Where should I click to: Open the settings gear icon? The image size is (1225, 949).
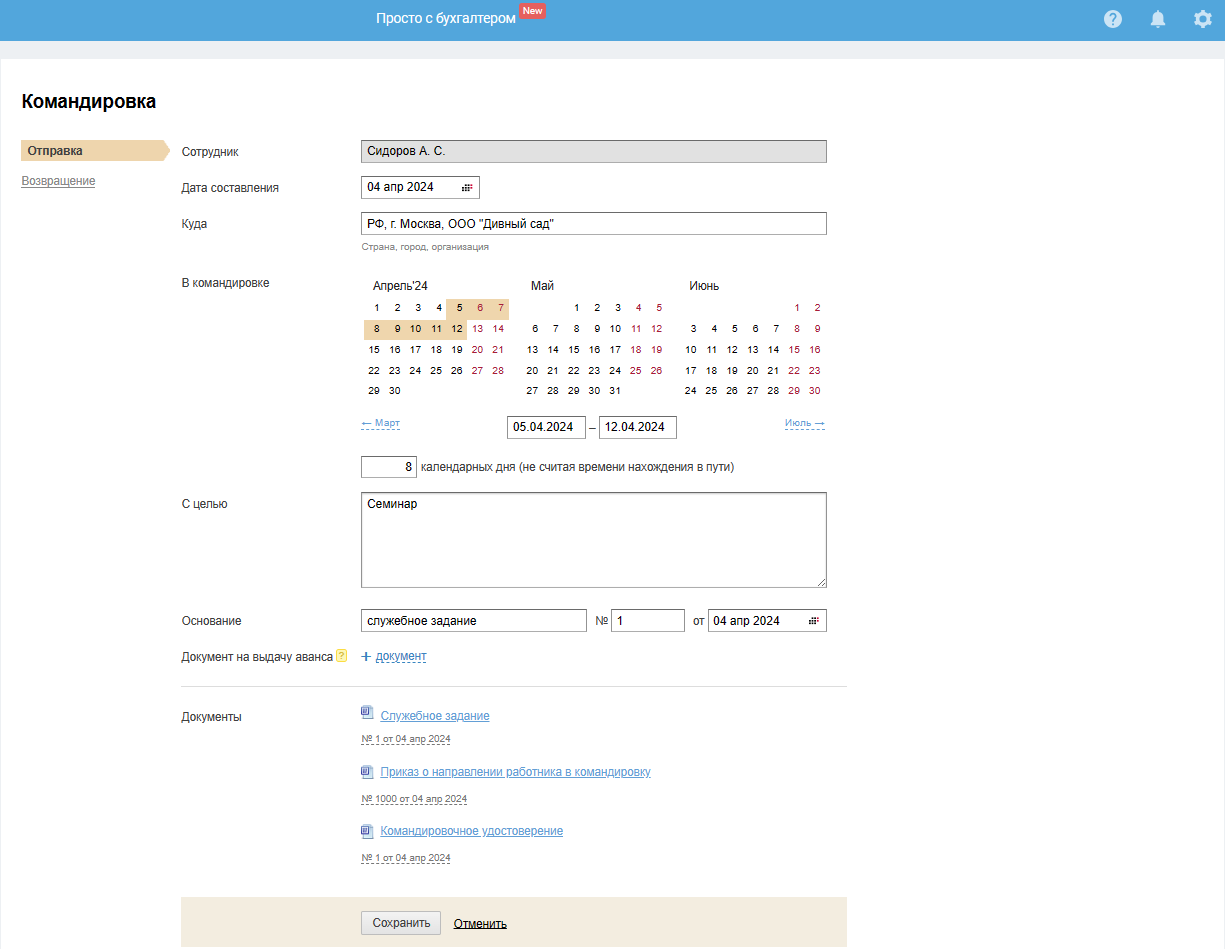[x=1203, y=19]
